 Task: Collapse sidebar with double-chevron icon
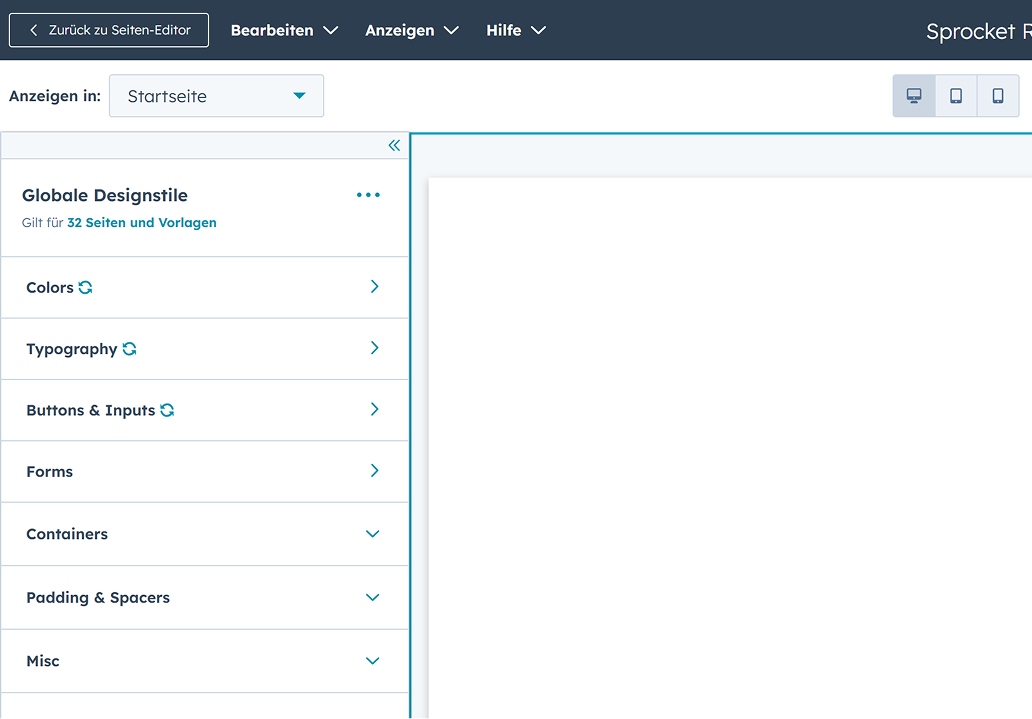pyautogui.click(x=394, y=146)
